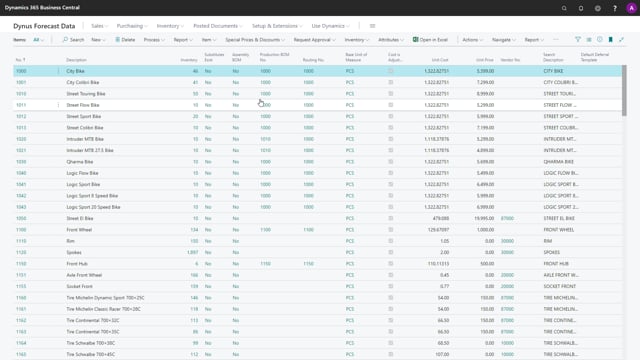Open the Item action menu

(209, 40)
